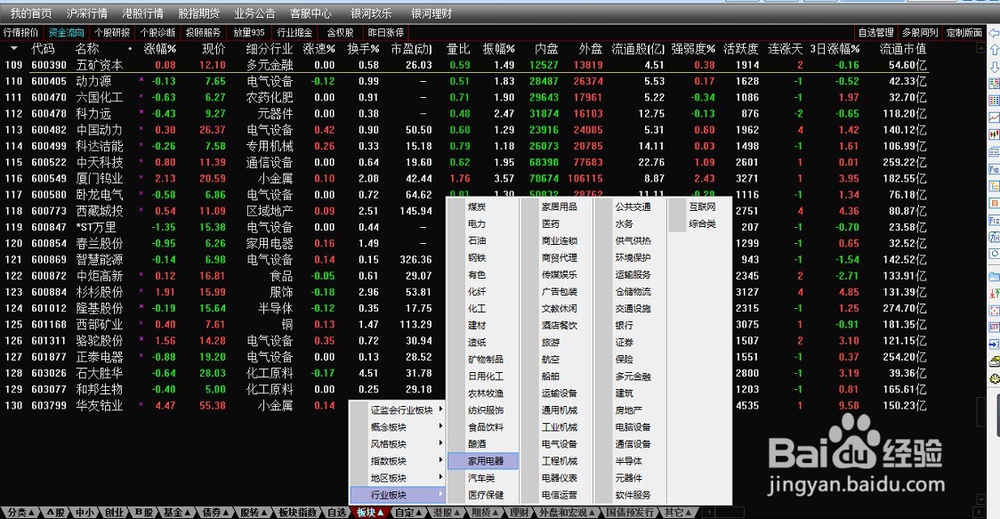Choose 电气设备 from the industry menu
The image size is (1000, 519).
pos(559,444)
